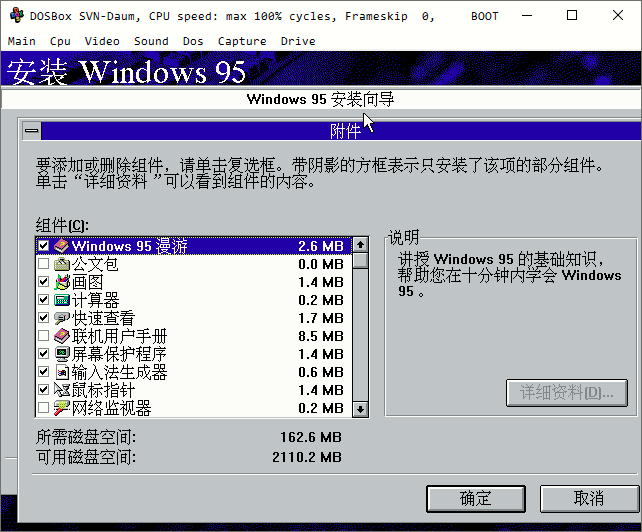The image size is (642, 532).
Task: Uncheck the 屏幕保护程序 checkbox
Action: coord(43,354)
